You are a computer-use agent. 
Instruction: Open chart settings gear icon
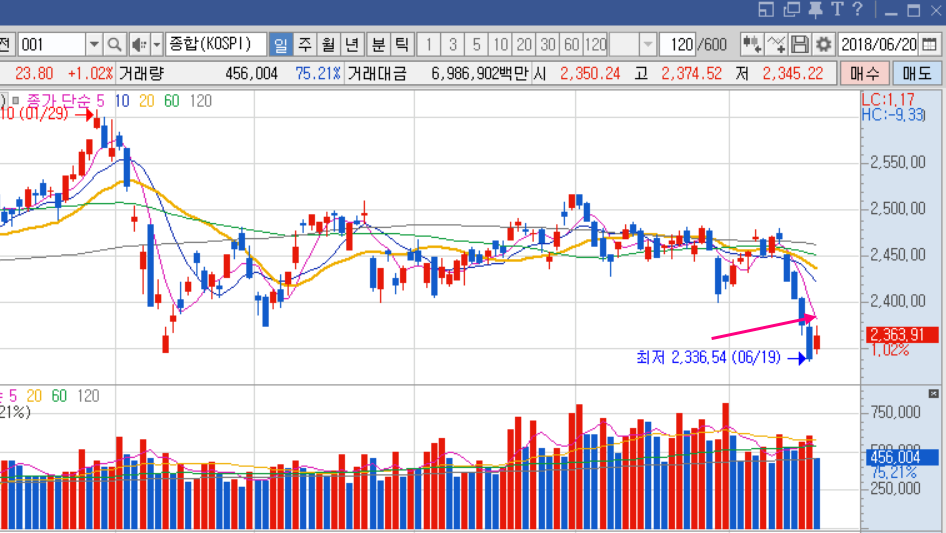click(824, 45)
